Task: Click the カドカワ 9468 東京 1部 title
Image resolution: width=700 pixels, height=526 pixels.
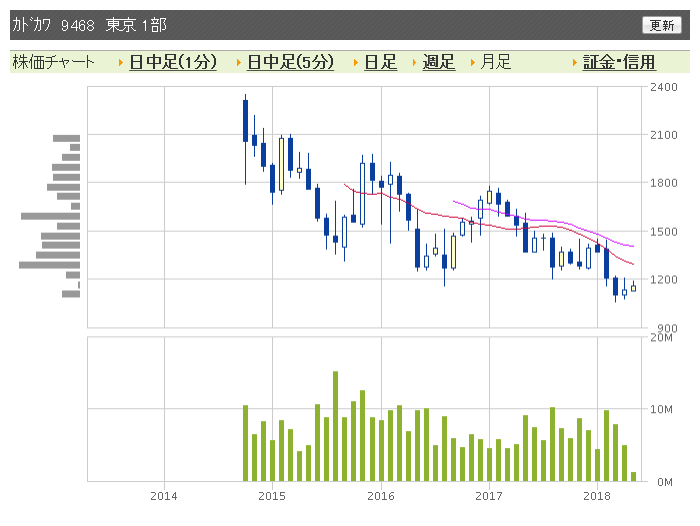Action: (x=89, y=25)
